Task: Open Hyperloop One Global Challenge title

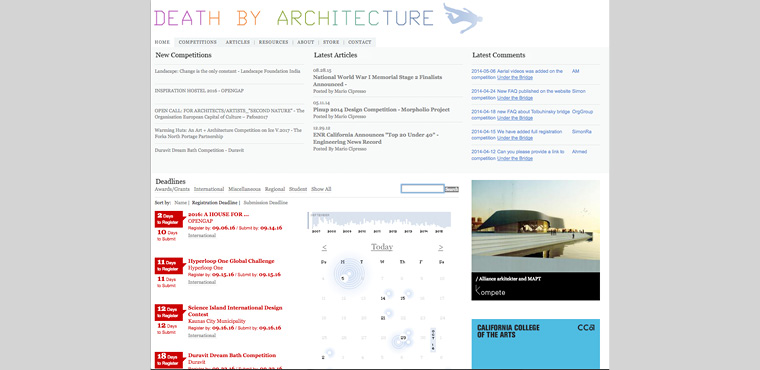Action: click(x=231, y=261)
